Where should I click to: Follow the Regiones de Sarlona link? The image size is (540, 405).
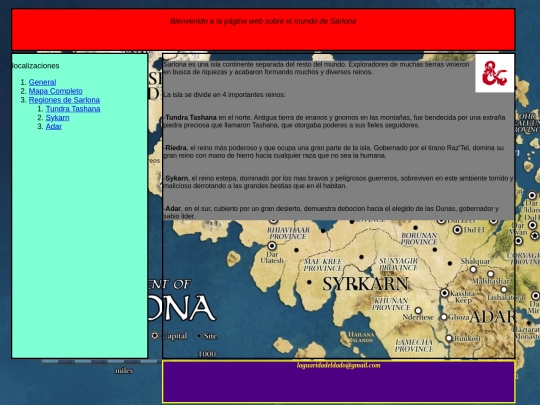64,100
